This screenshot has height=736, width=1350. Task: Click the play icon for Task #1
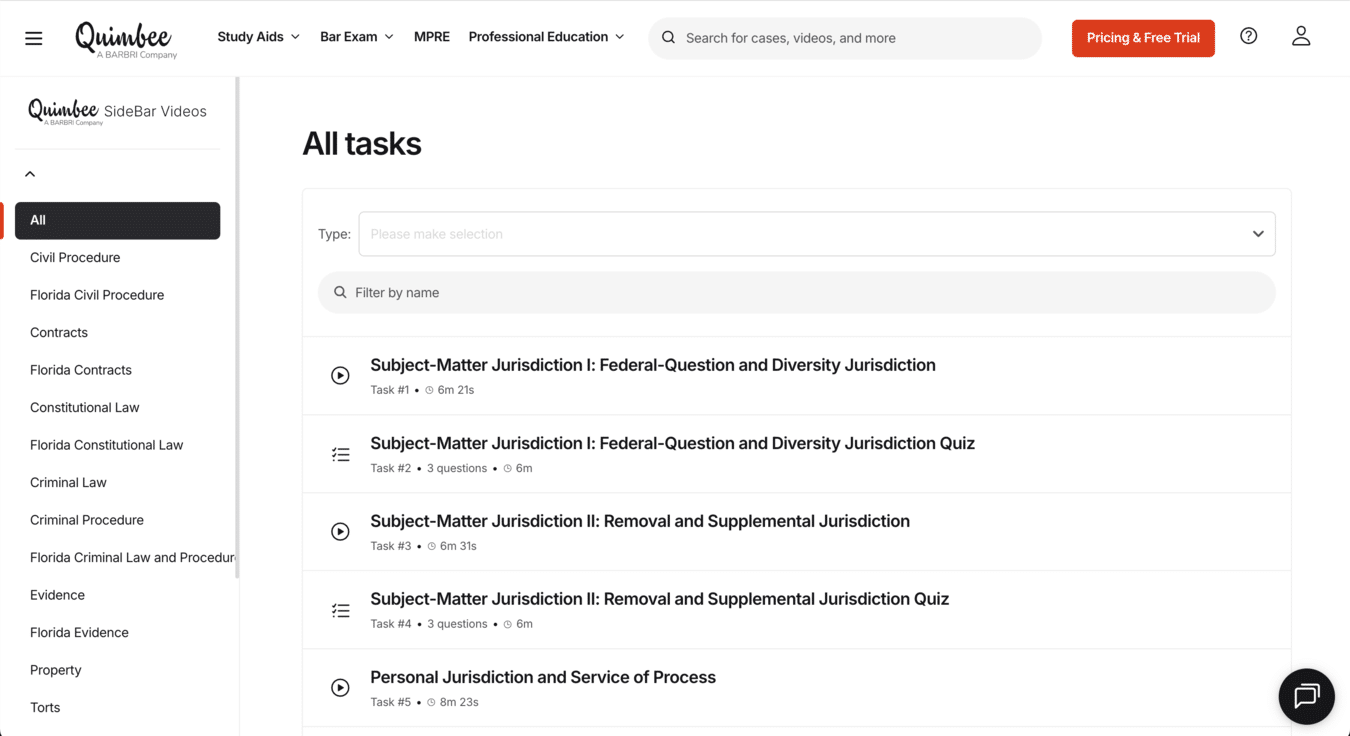340,376
